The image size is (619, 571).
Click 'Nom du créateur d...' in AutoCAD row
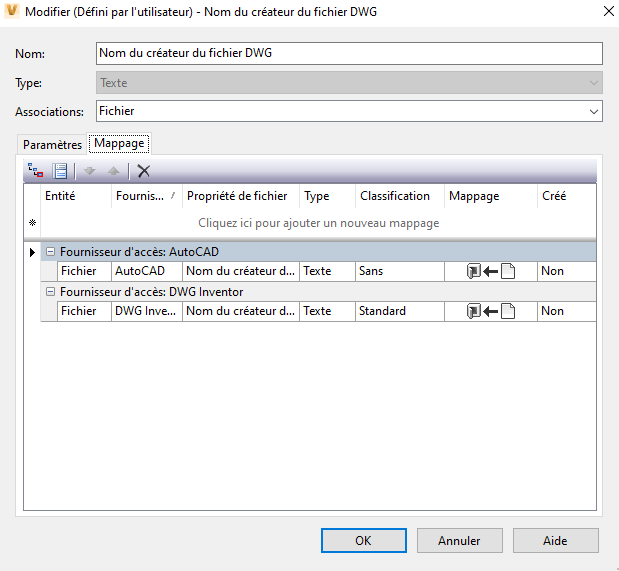coord(241,271)
